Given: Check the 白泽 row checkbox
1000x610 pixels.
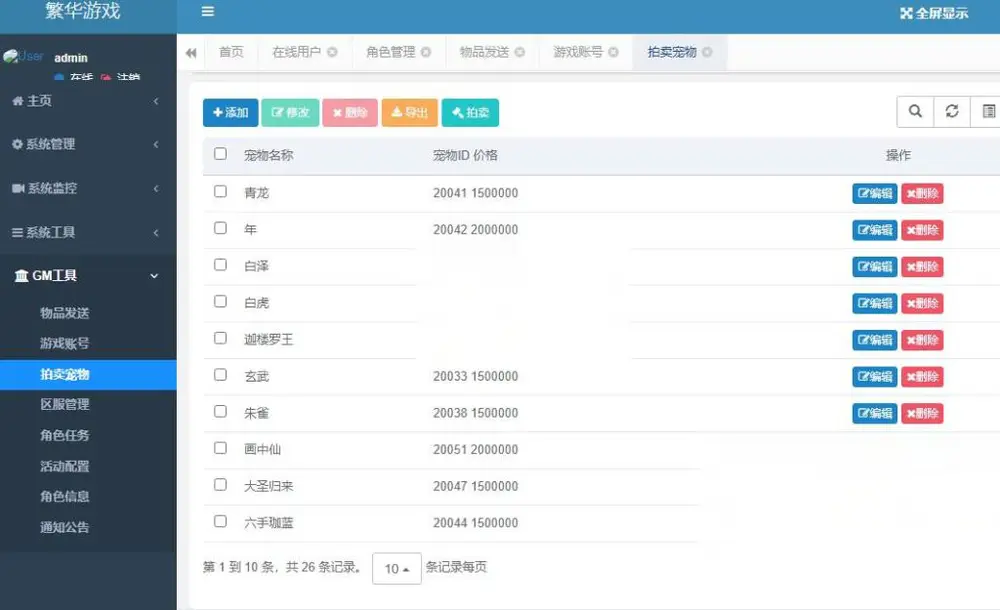Looking at the screenshot, I should (221, 265).
